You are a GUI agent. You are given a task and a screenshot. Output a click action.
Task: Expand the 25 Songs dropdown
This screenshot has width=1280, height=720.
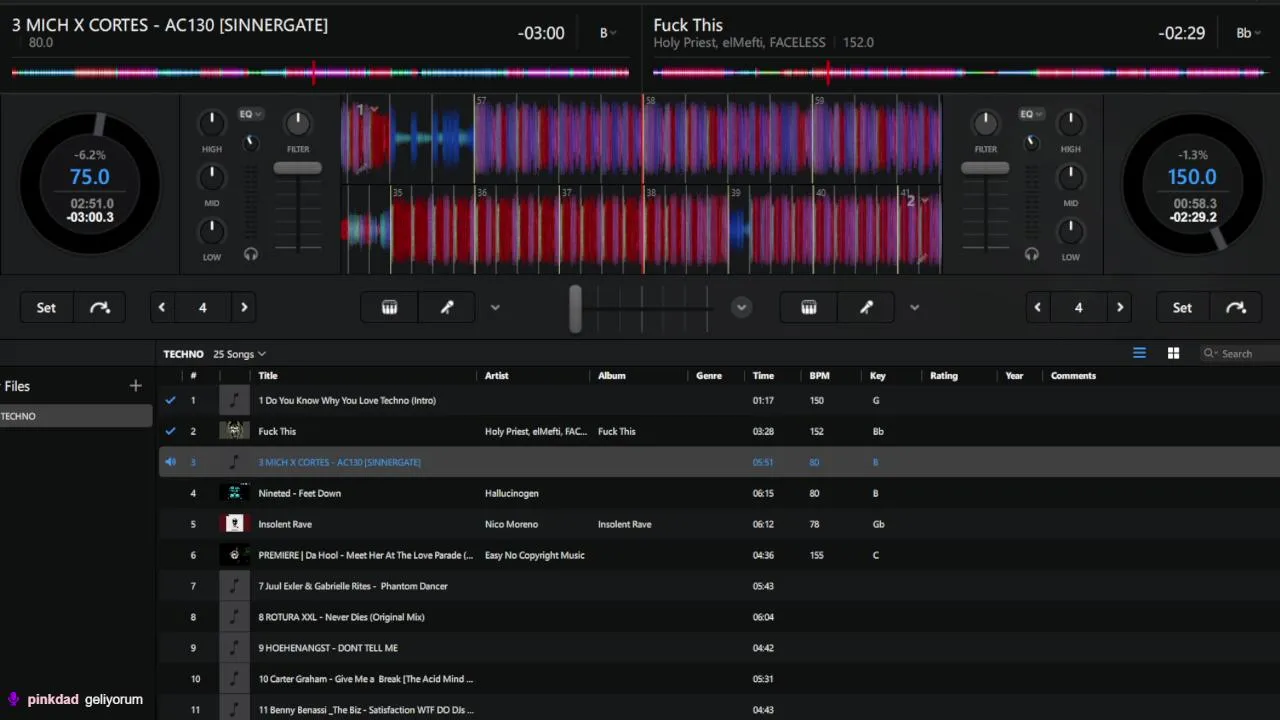coord(240,354)
